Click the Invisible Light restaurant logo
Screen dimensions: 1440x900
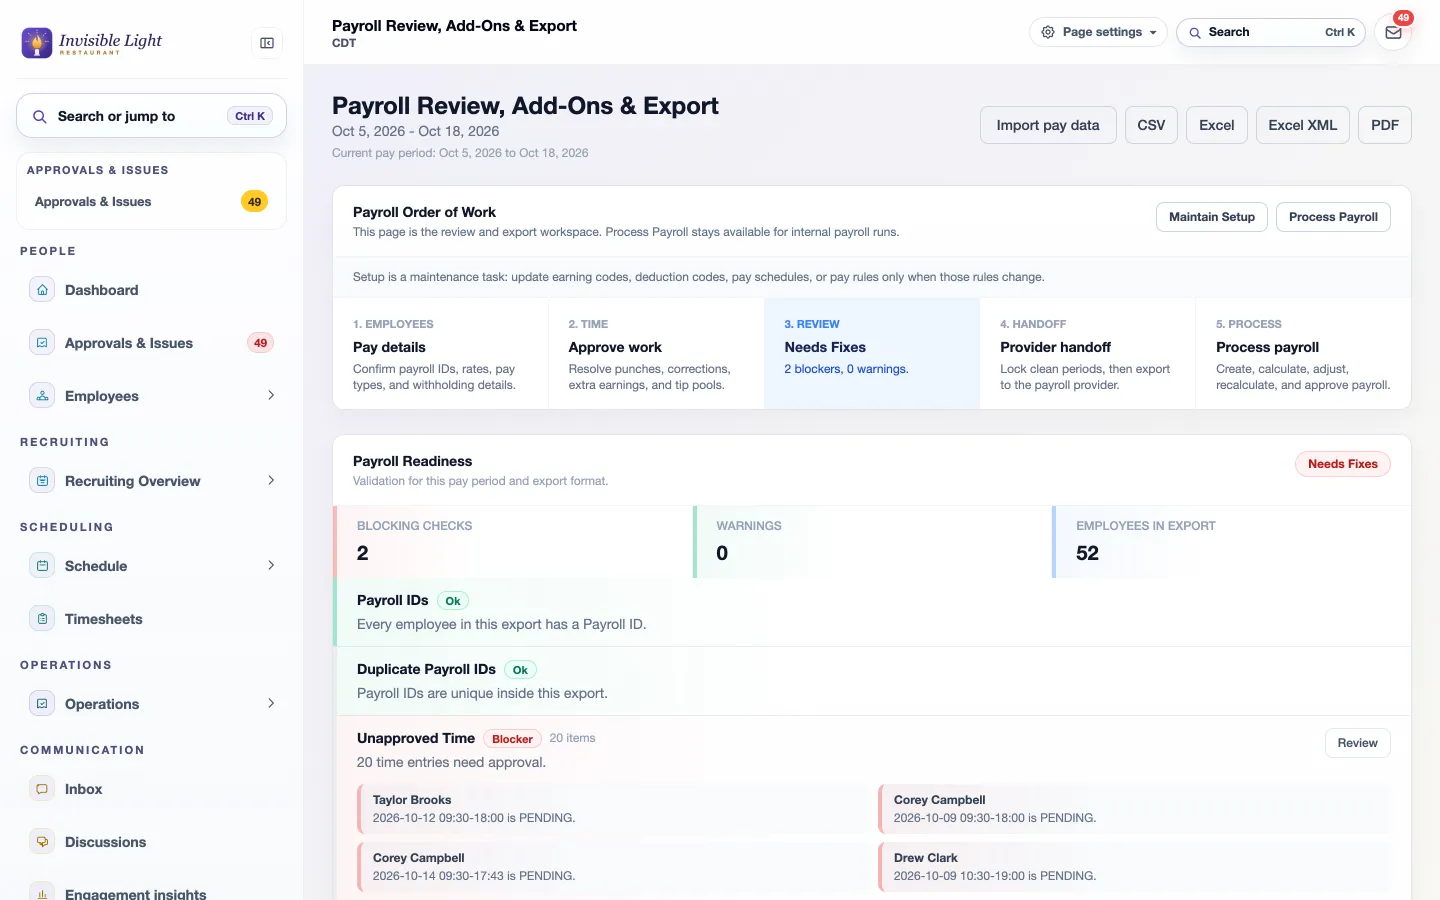pos(92,43)
